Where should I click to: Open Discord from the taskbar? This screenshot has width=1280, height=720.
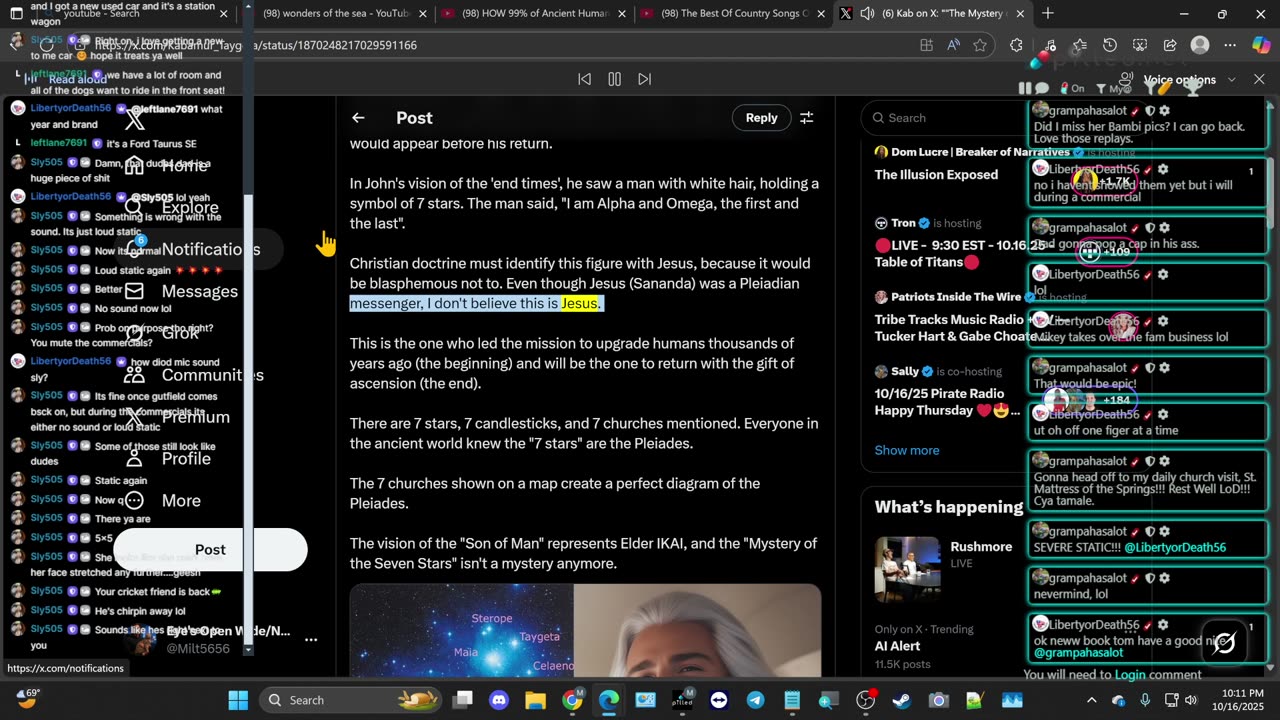click(x=499, y=700)
